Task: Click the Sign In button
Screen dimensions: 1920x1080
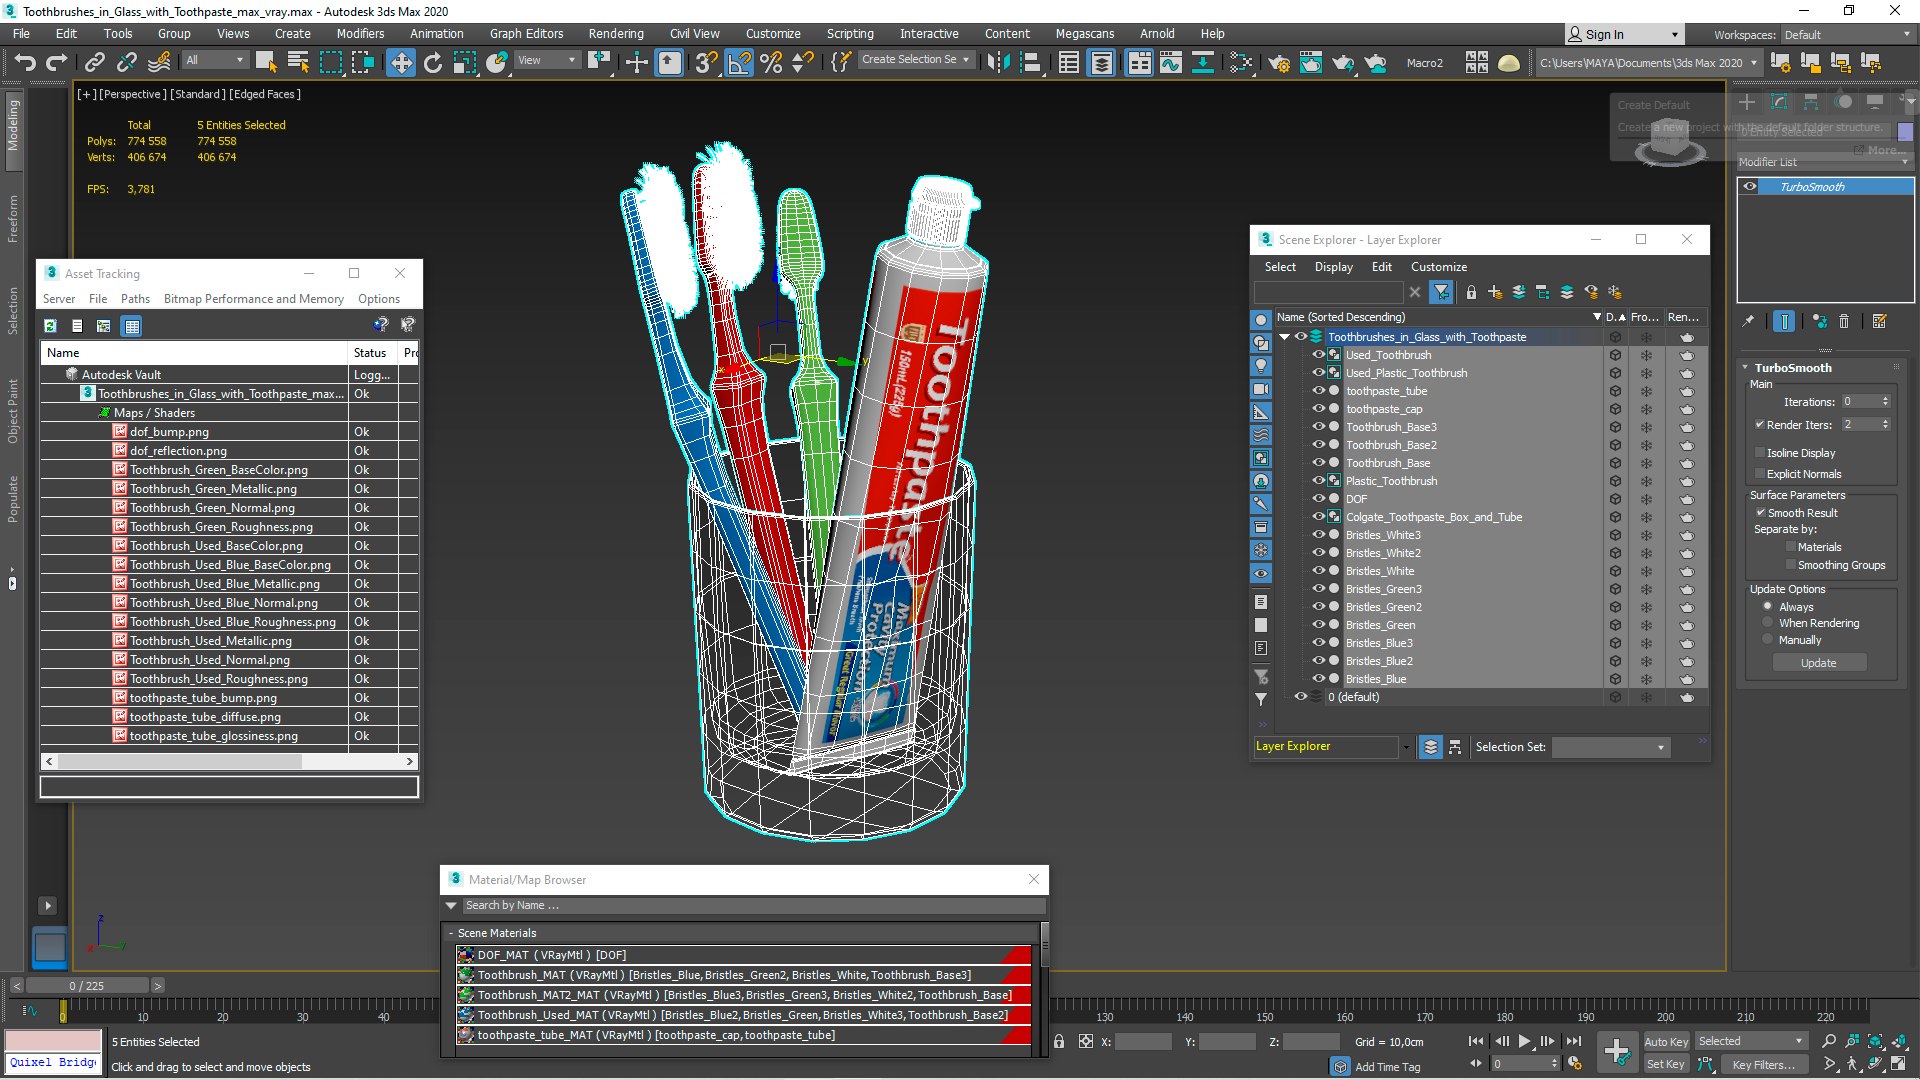Action: (1623, 34)
